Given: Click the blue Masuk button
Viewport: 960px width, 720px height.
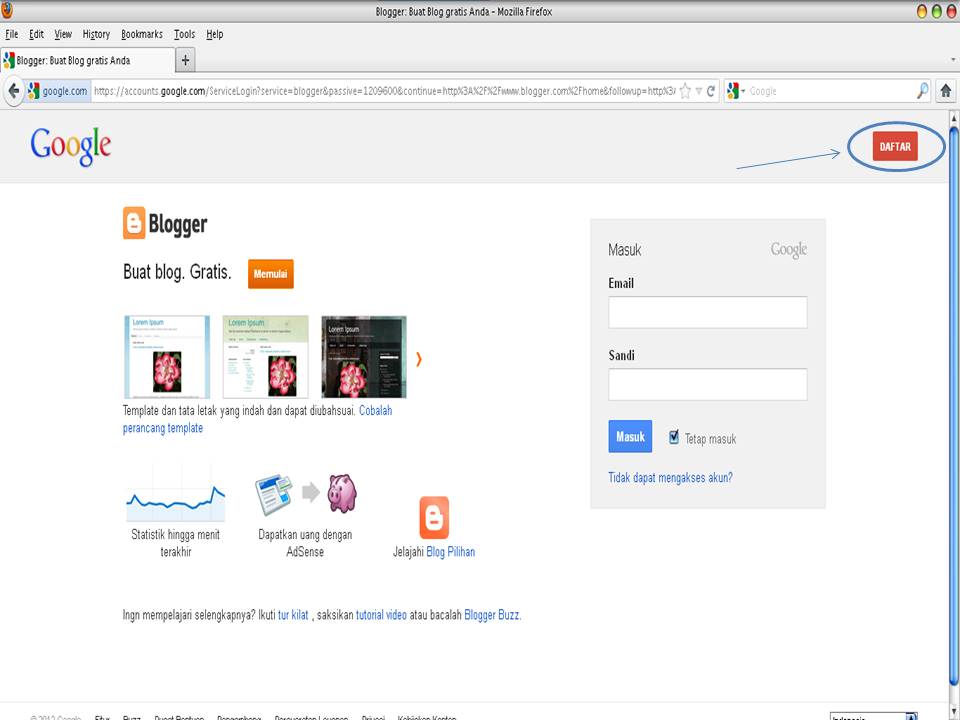Looking at the screenshot, I should [630, 437].
